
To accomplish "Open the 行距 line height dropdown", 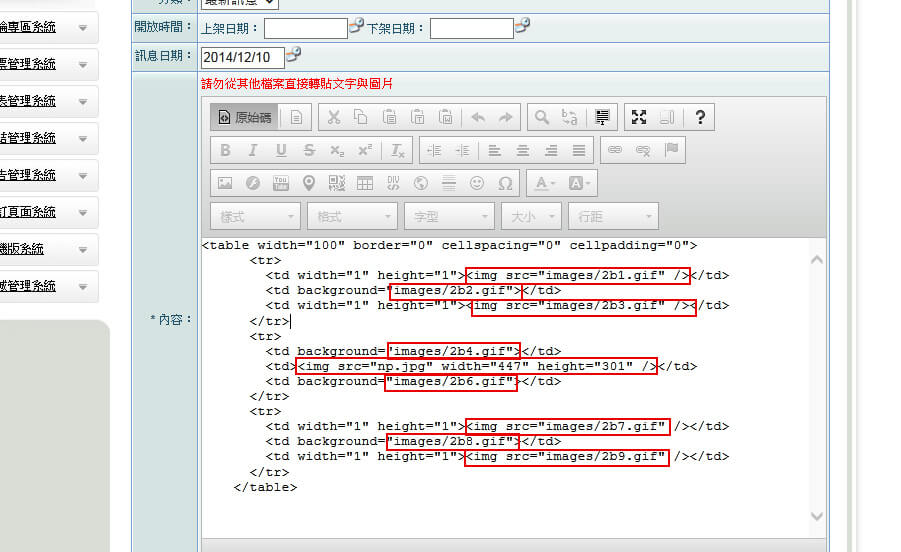I will (612, 216).
